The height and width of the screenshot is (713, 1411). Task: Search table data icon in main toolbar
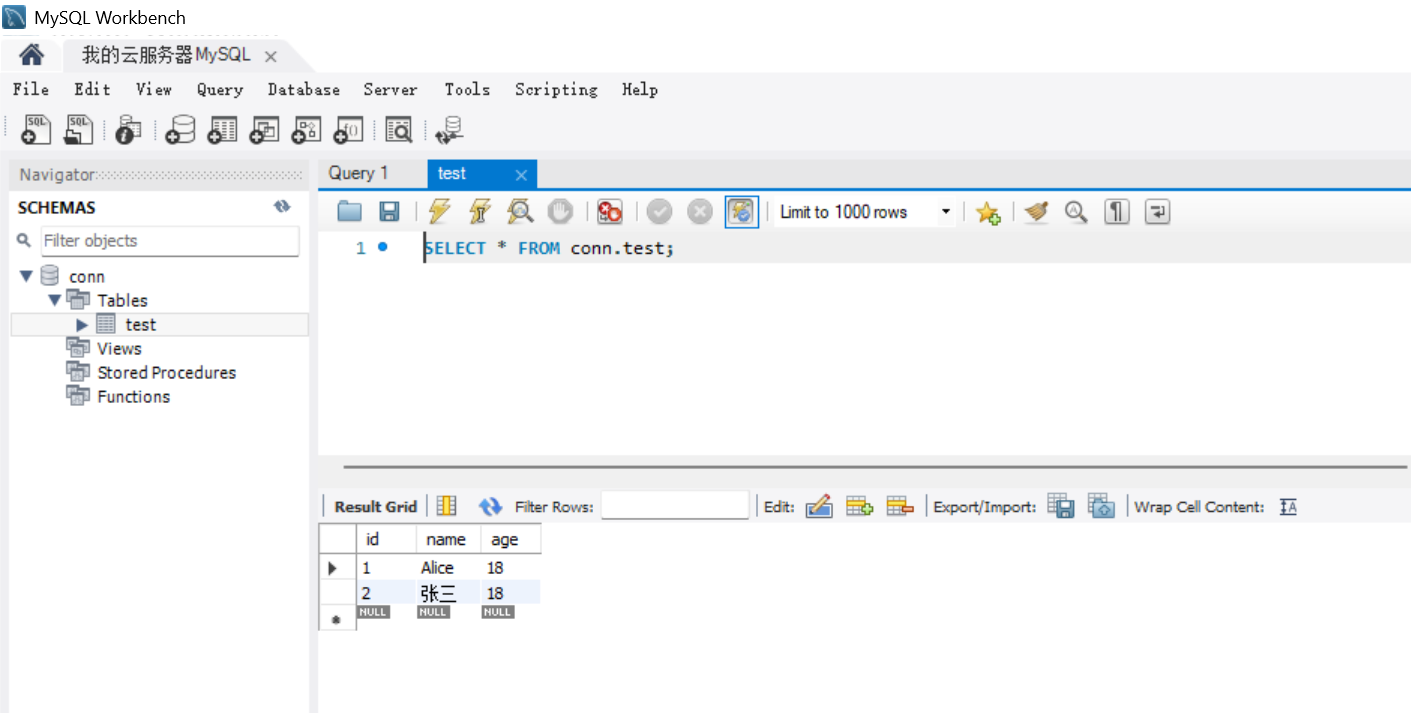tap(399, 130)
